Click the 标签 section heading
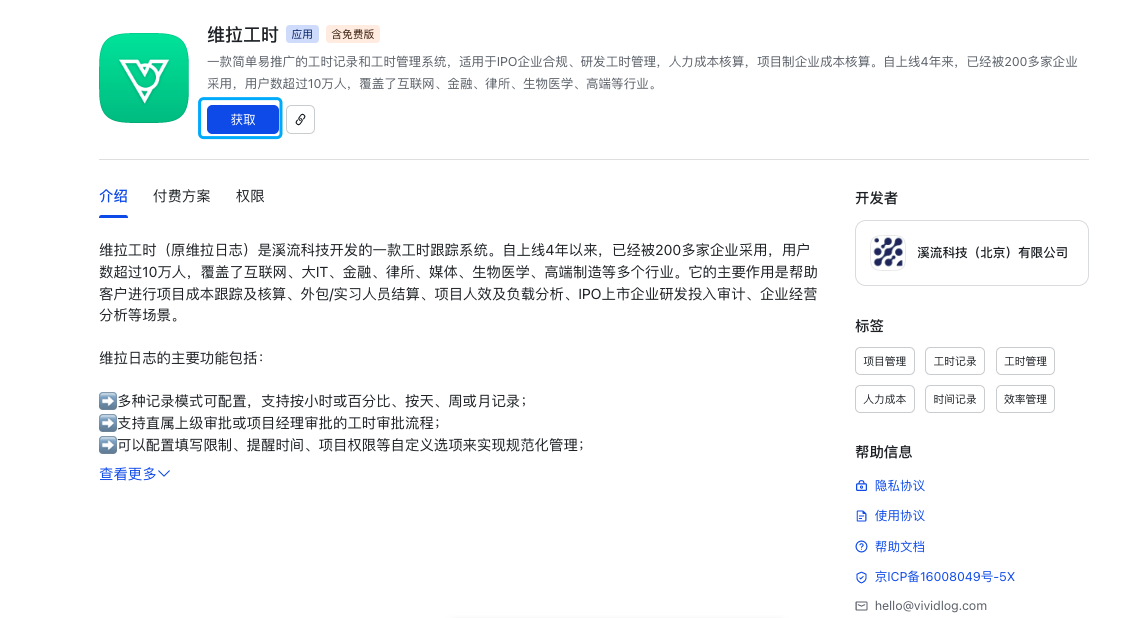 [870, 326]
